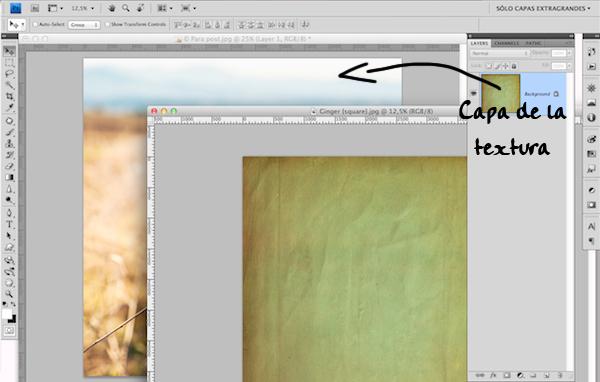
Task: Click the foreground color swatch
Action: tap(7, 314)
